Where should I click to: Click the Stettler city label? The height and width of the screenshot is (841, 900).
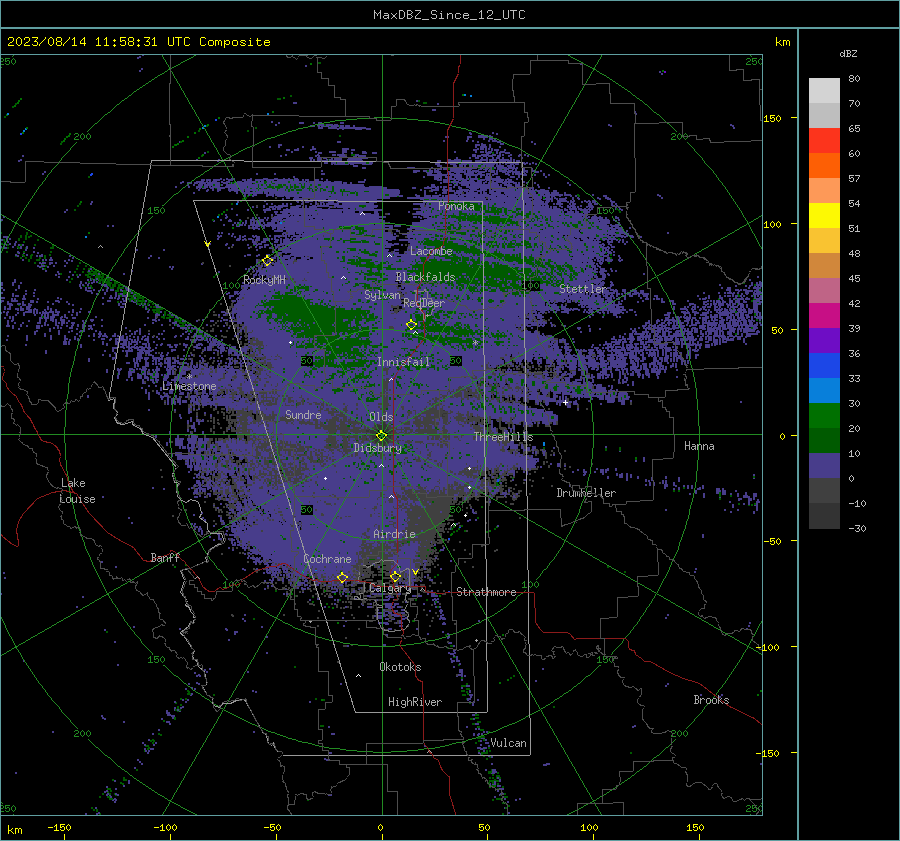click(x=583, y=289)
